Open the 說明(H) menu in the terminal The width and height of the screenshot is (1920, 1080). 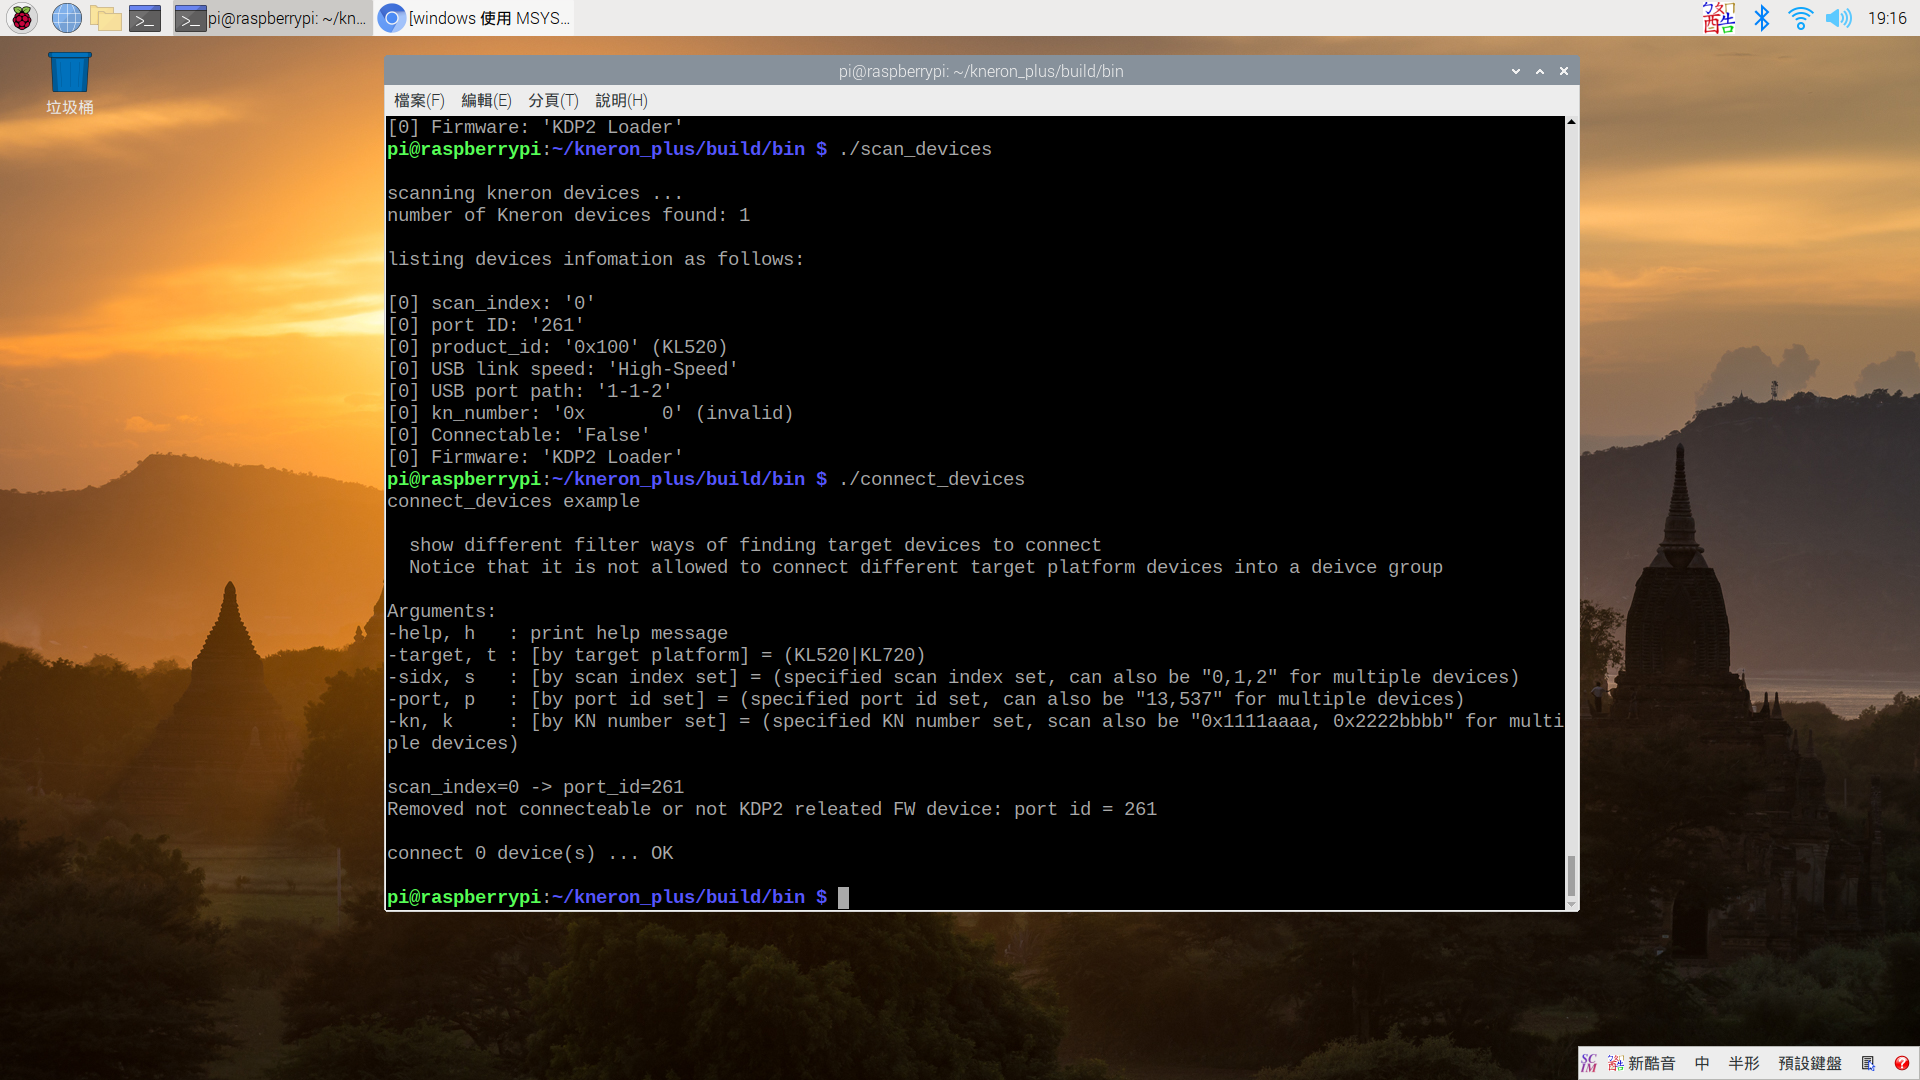click(x=621, y=100)
